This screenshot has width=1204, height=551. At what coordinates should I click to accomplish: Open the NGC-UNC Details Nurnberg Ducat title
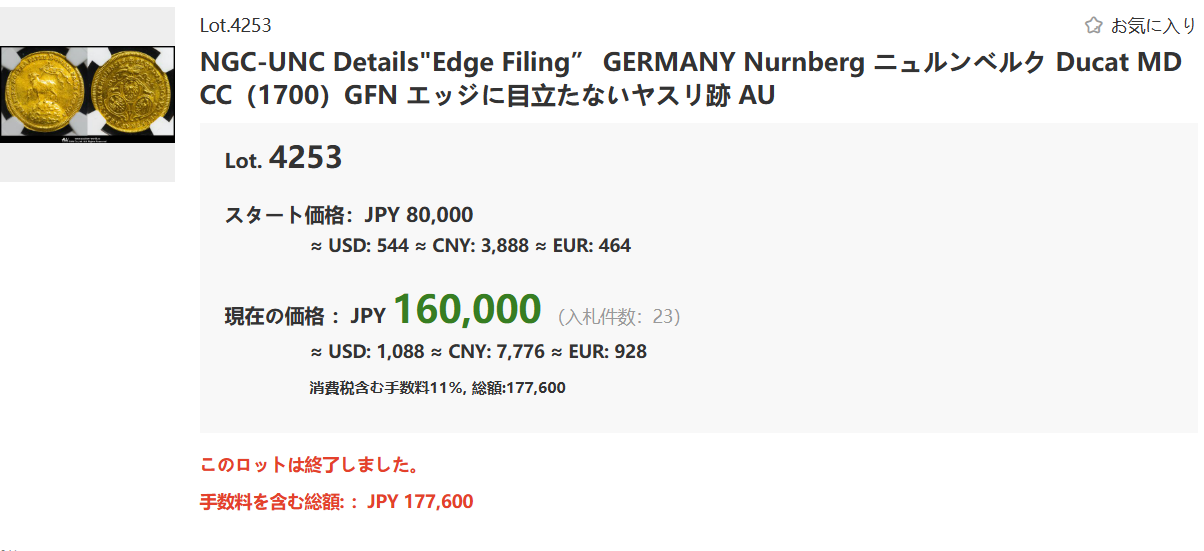(691, 79)
